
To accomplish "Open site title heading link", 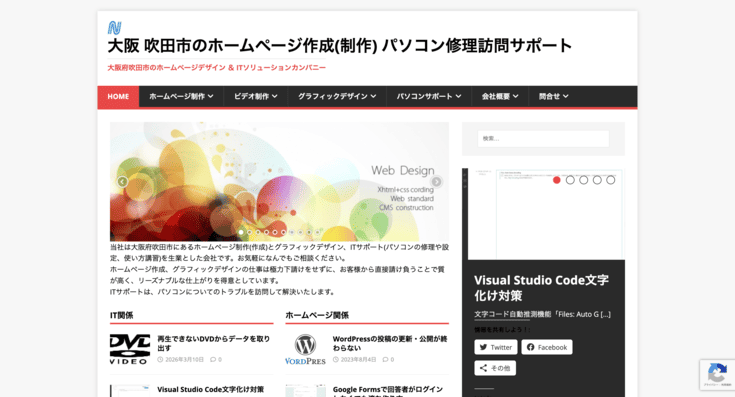I will click(x=340, y=46).
